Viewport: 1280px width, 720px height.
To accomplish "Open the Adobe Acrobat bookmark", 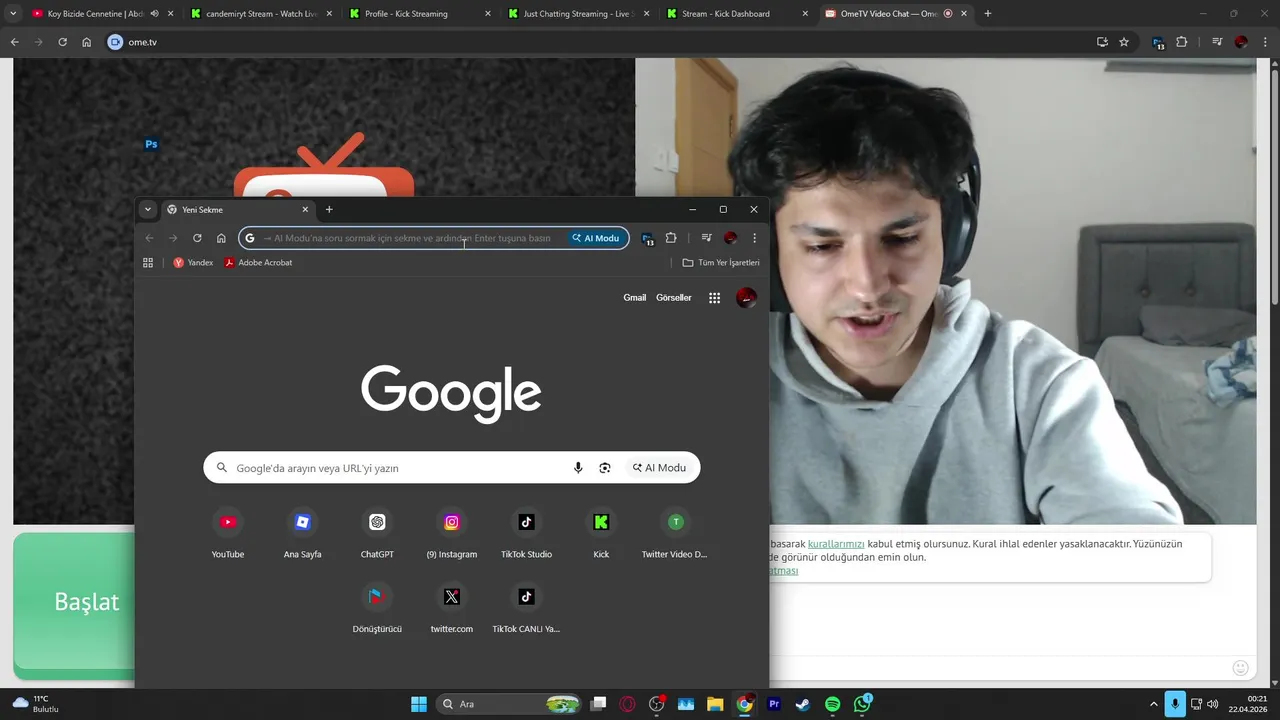I will click(258, 263).
